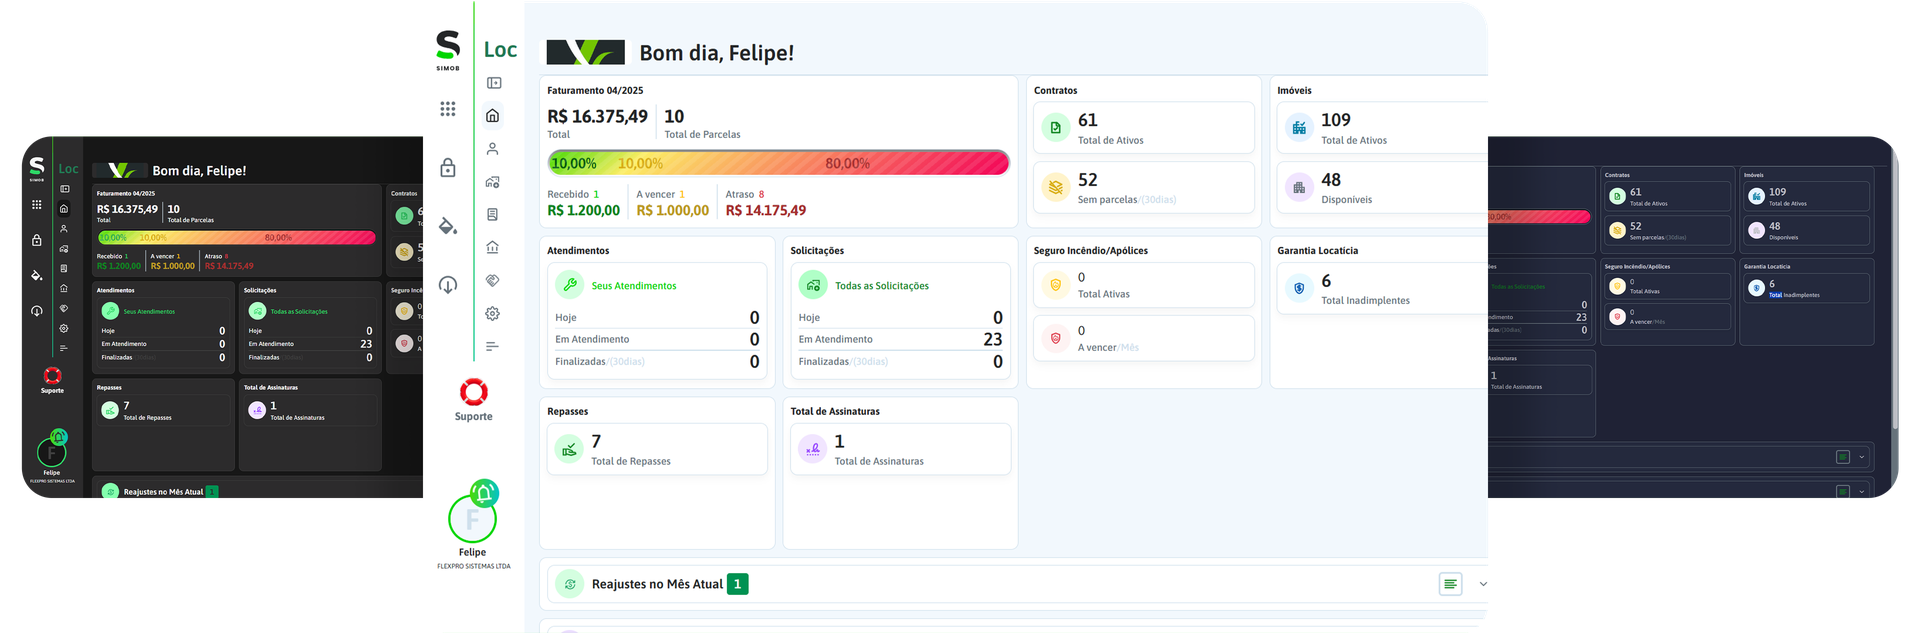Click FLEXPRO SISTEMAS LTDA under Felipe, light dashboard
1920x633 pixels.
[x=474, y=567]
